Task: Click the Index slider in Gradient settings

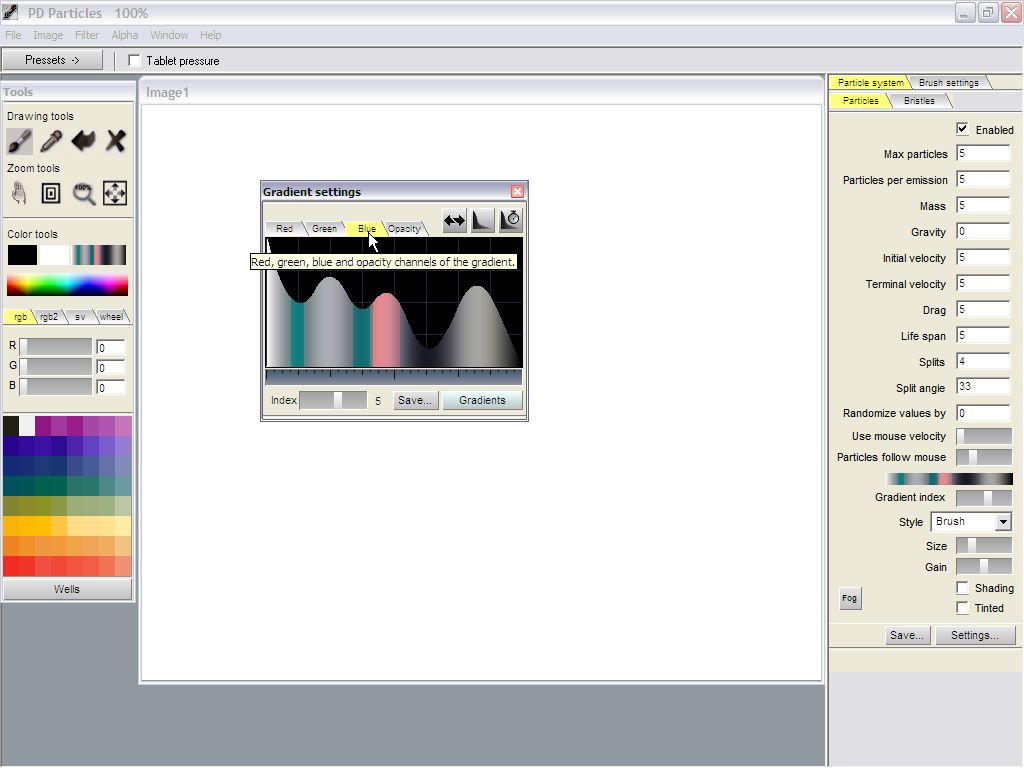Action: (333, 400)
